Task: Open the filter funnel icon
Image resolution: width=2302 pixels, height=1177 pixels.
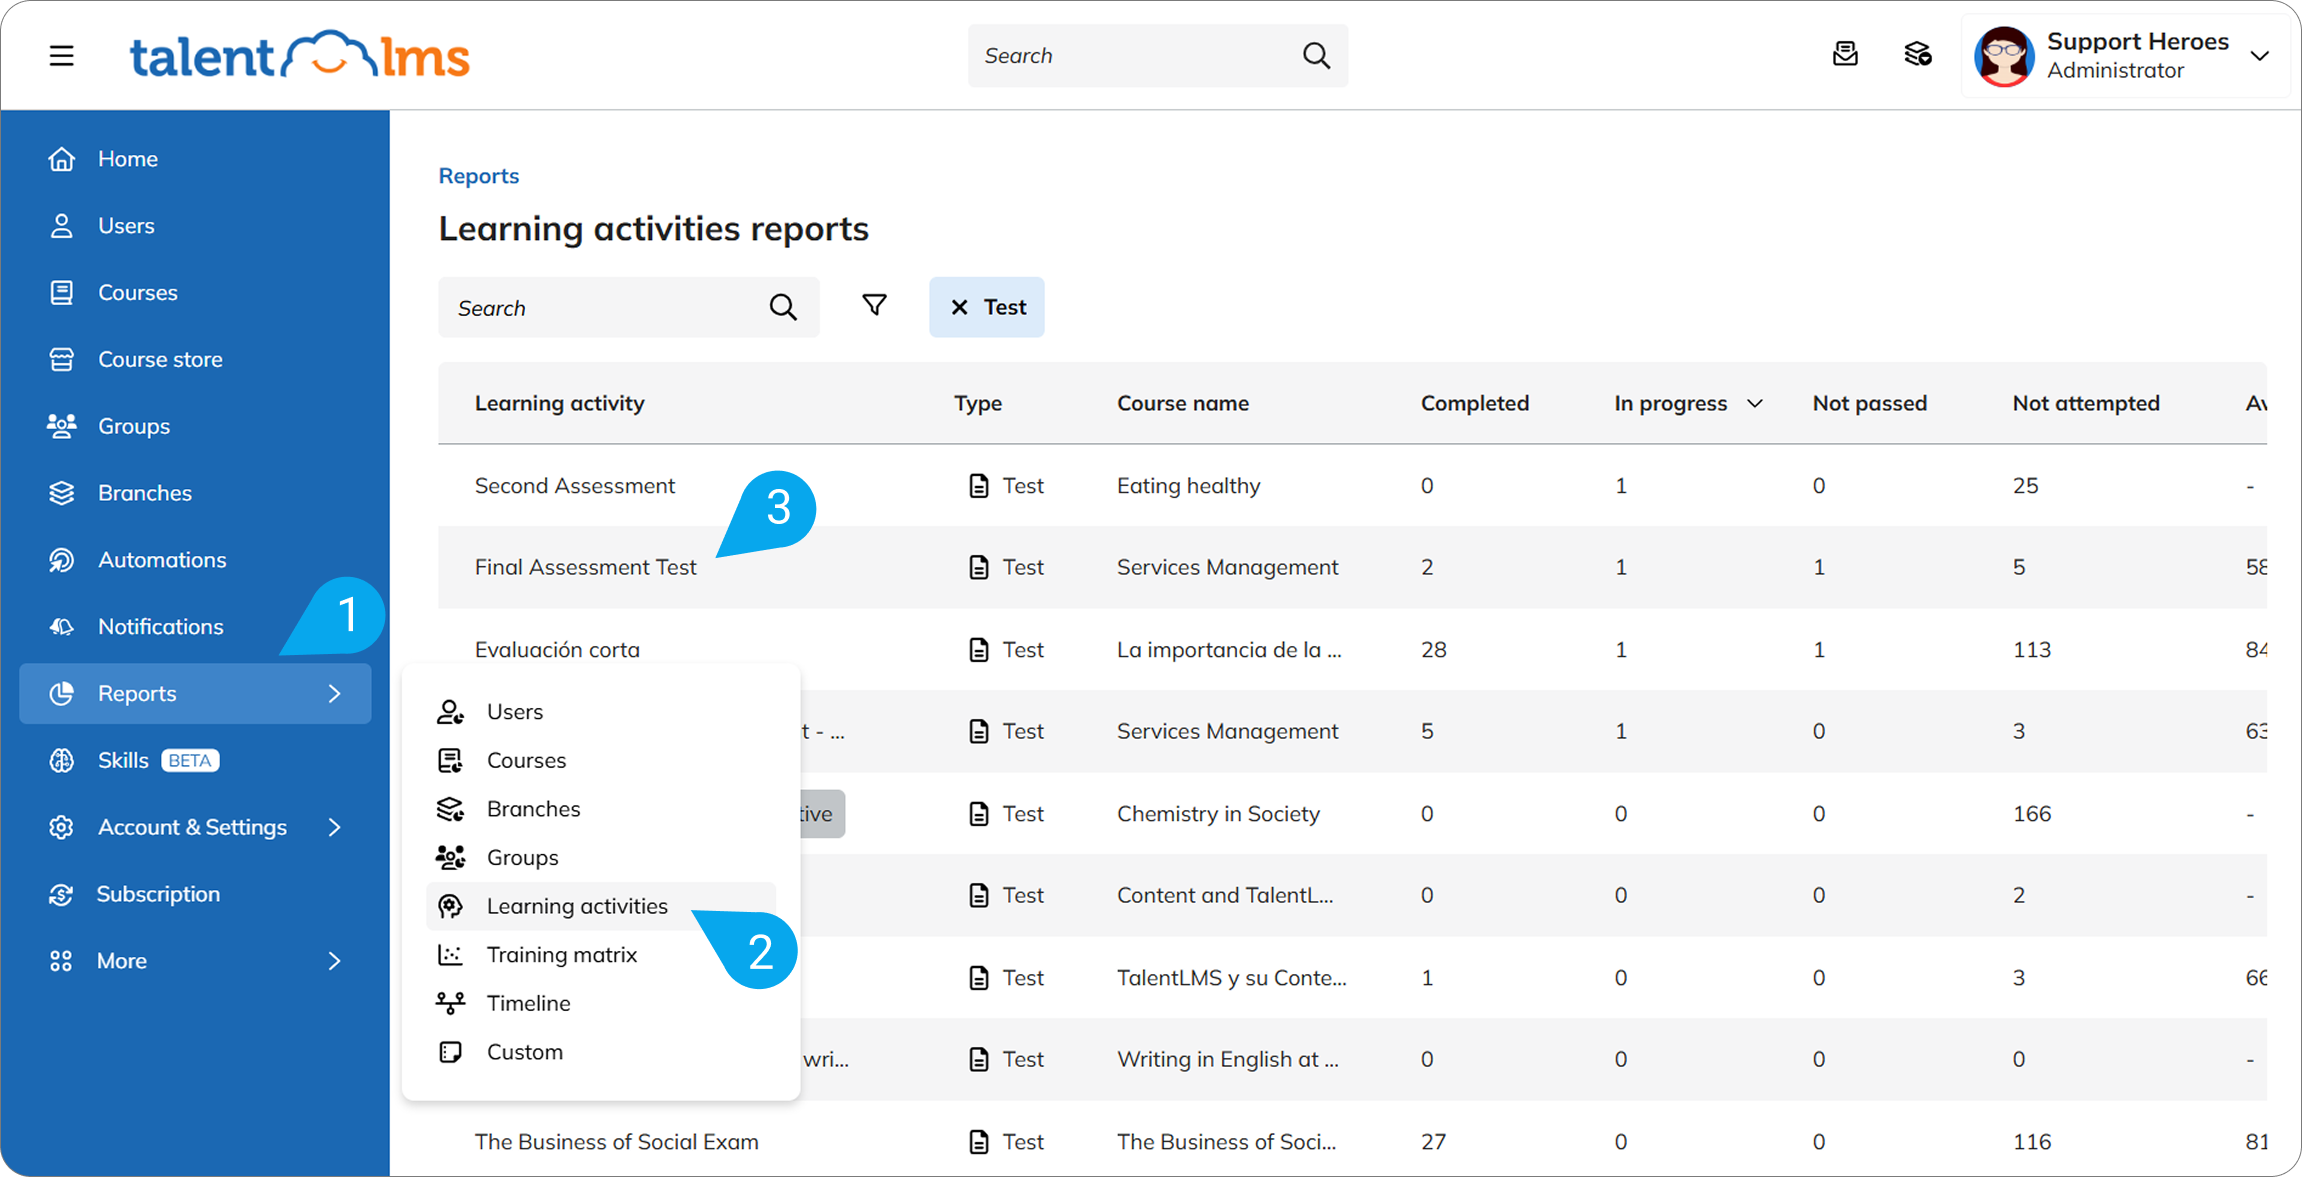Action: [875, 305]
